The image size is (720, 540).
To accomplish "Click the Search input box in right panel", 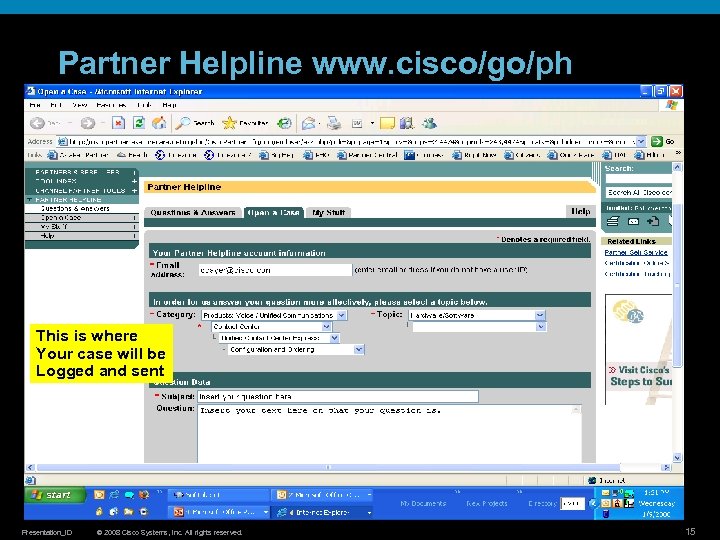I will (x=639, y=180).
